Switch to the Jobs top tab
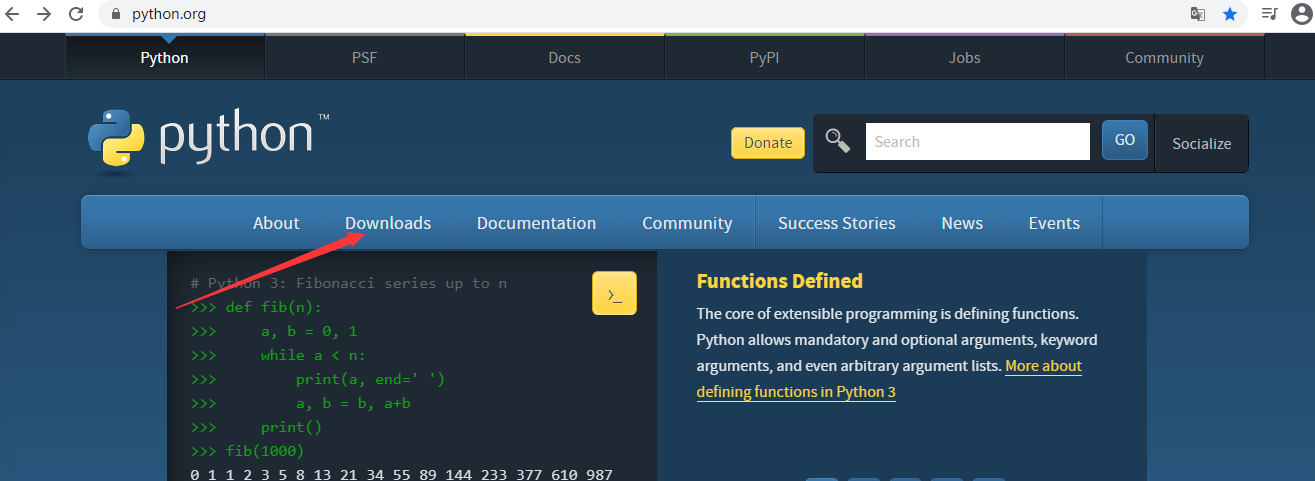The height and width of the screenshot is (481, 1315). pyautogui.click(x=965, y=57)
